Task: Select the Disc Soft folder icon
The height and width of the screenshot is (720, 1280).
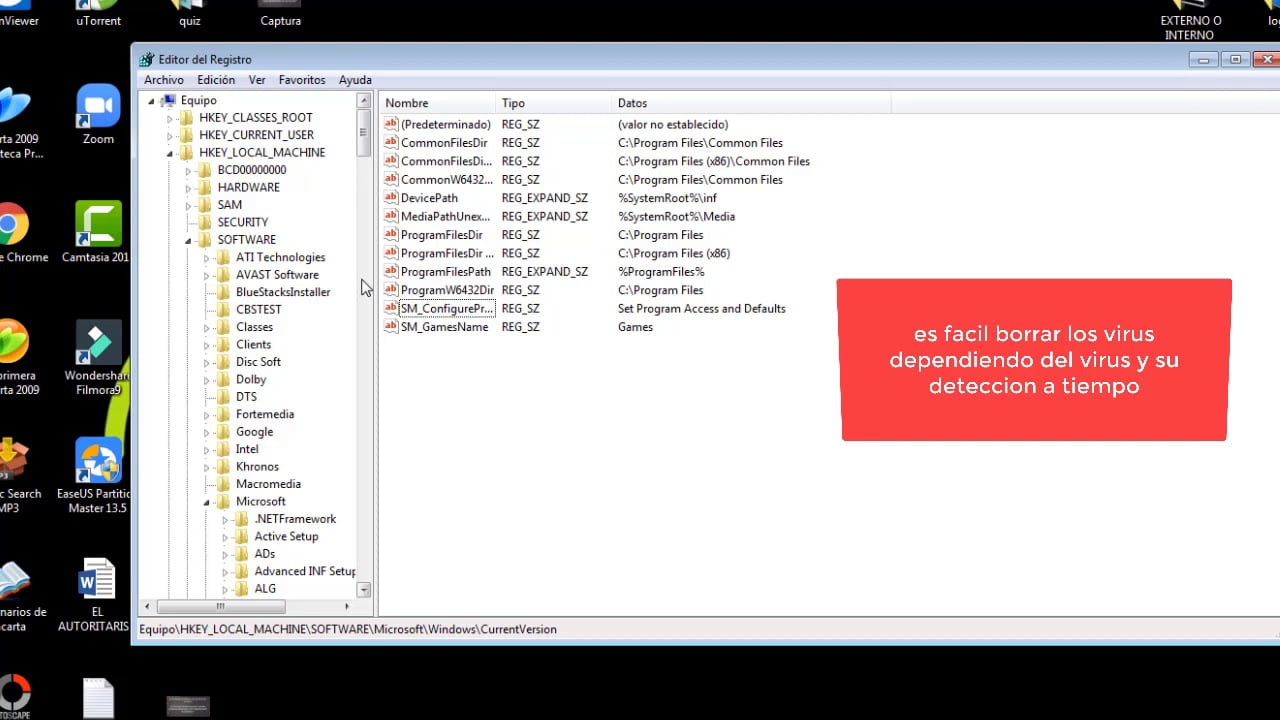Action: pyautogui.click(x=223, y=362)
